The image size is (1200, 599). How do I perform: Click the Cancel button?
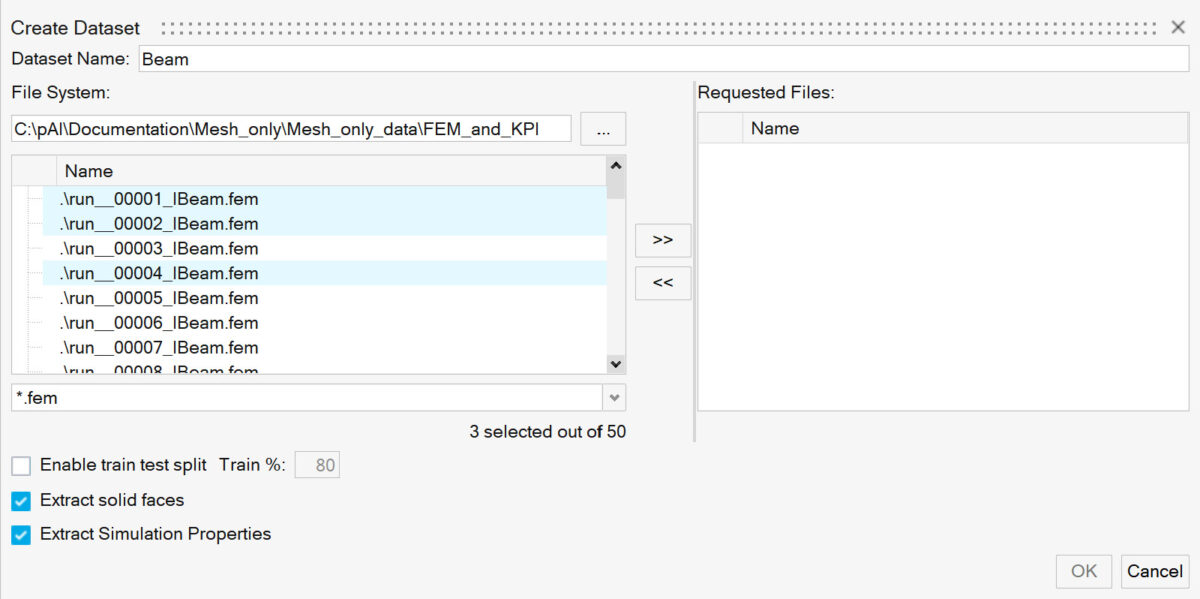(1154, 571)
